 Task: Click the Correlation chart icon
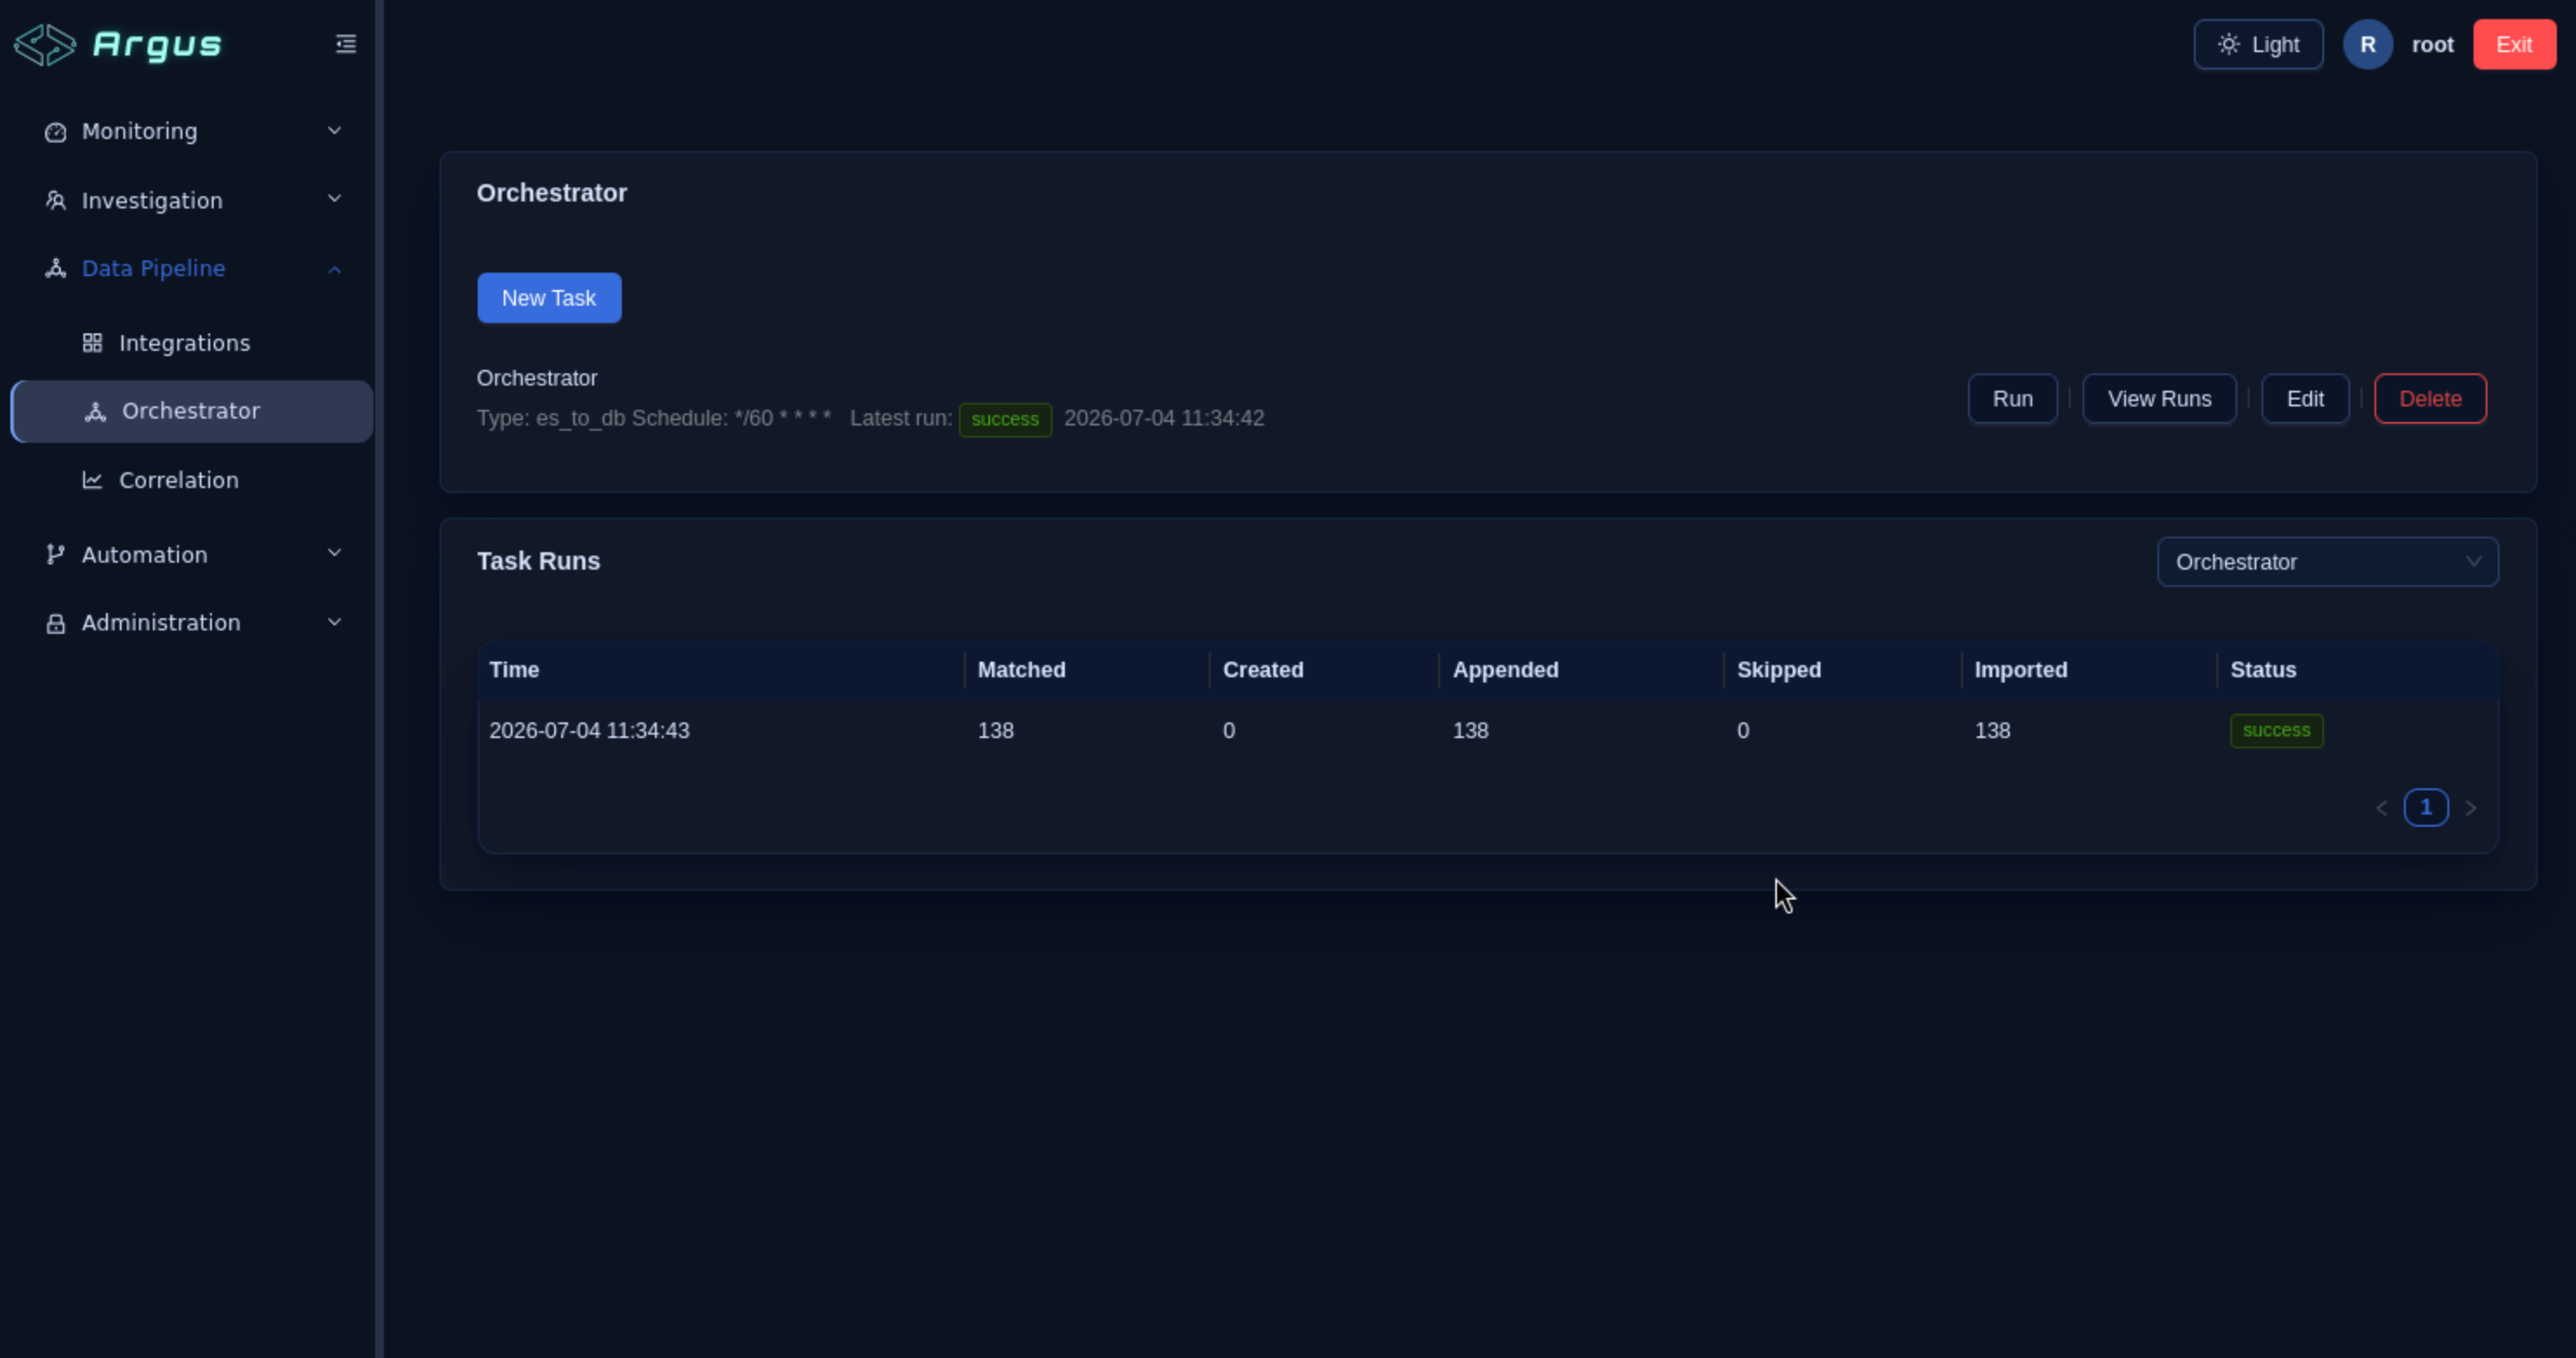click(x=92, y=480)
